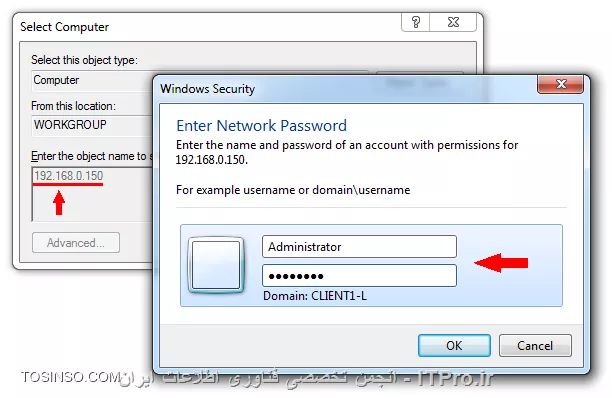Select the WORKGROUP location field
This screenshot has height=398, width=612.
[92, 125]
